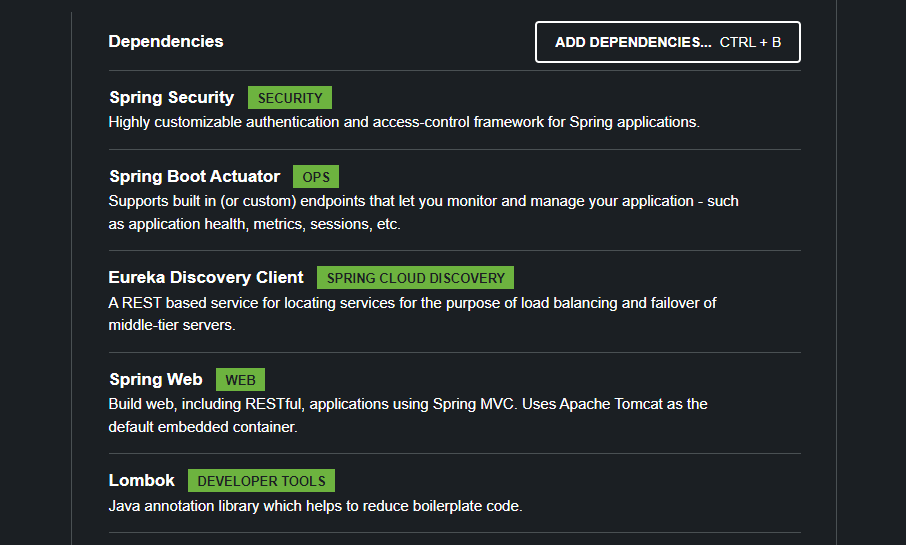Click the Spring Security description text

pos(404,123)
